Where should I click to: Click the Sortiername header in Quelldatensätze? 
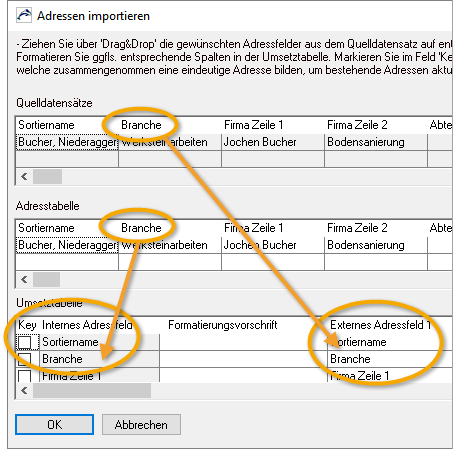(46, 125)
